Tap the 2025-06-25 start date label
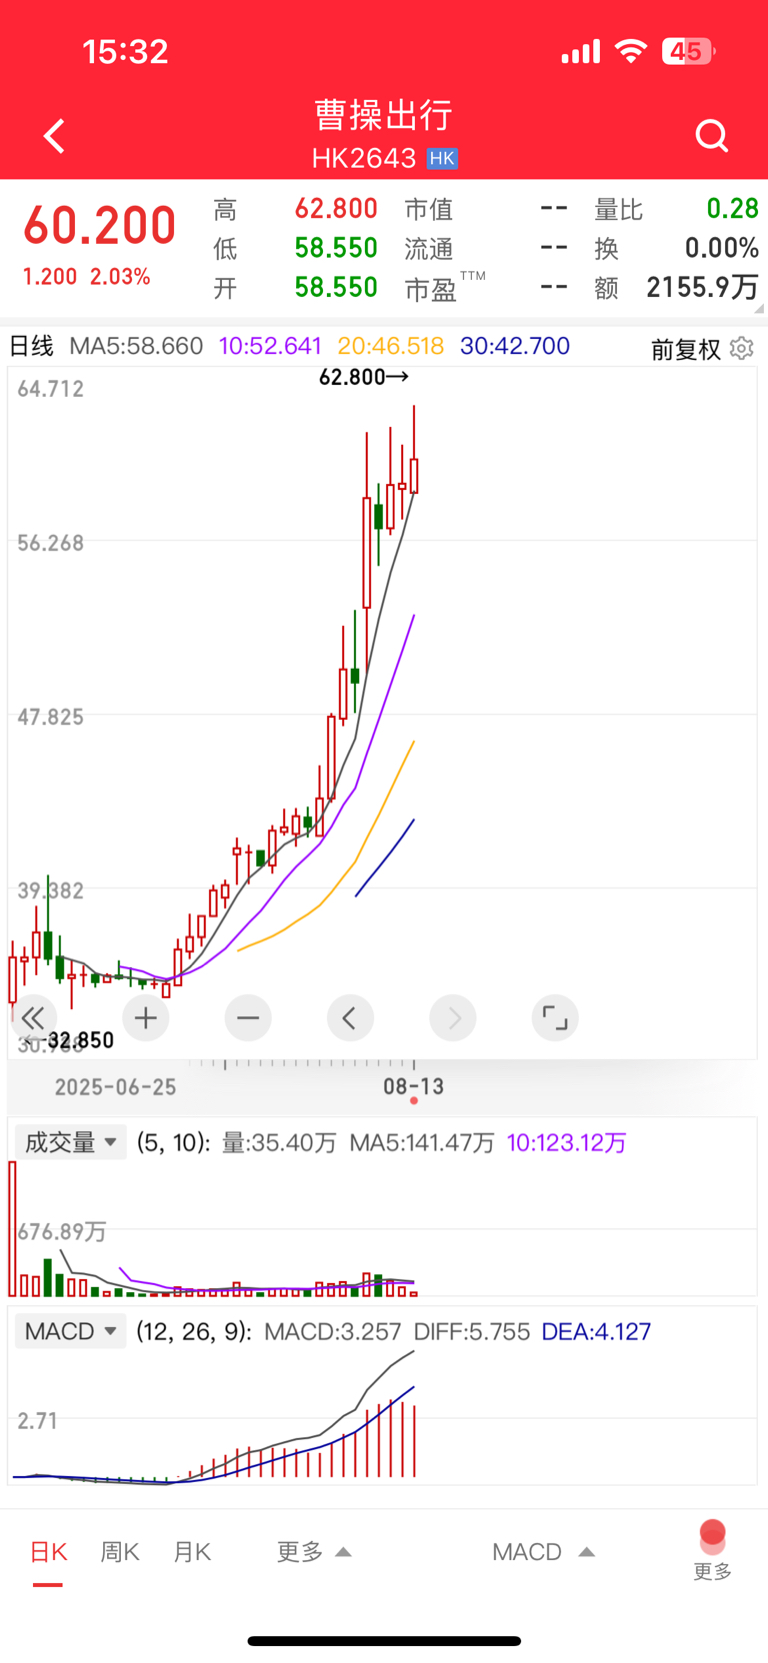The height and width of the screenshot is (1663, 768). [115, 1087]
